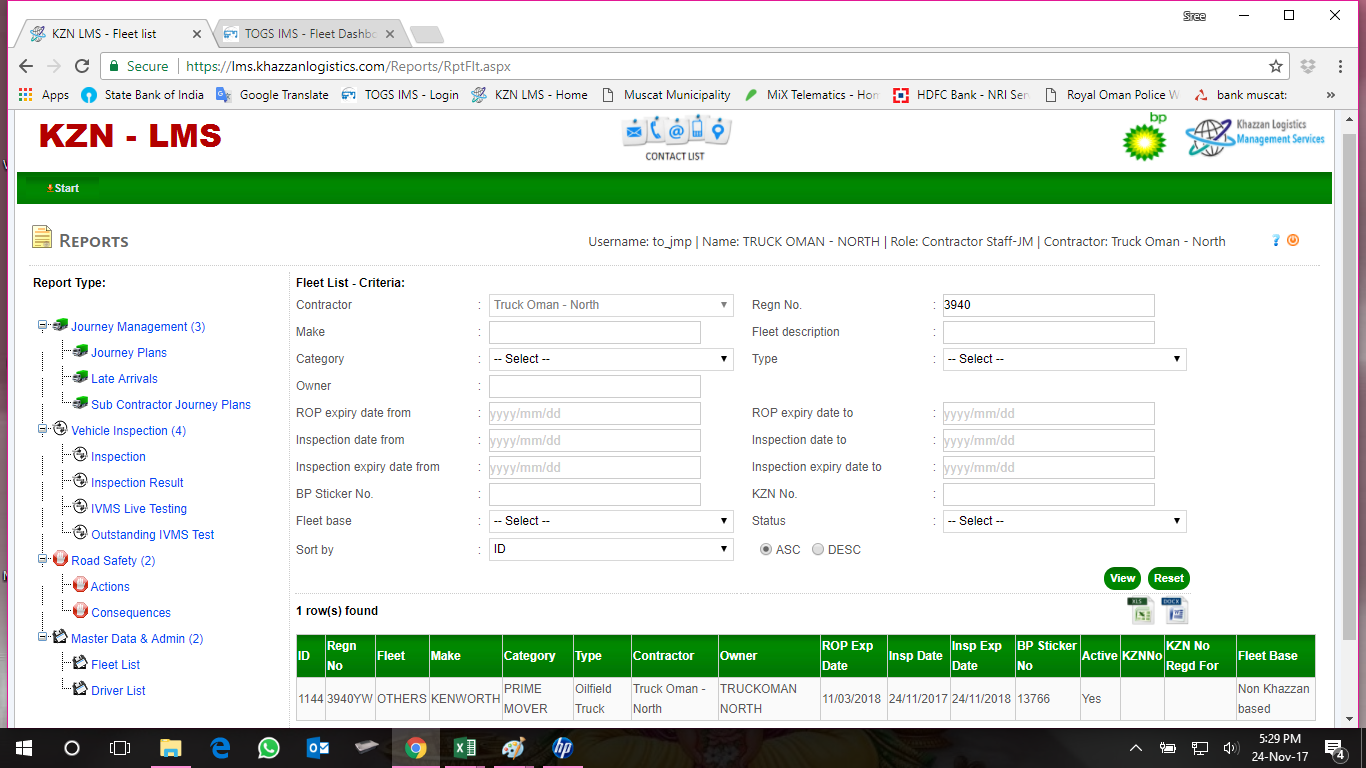Click the browser reload icon
The width and height of the screenshot is (1366, 768).
pos(82,66)
